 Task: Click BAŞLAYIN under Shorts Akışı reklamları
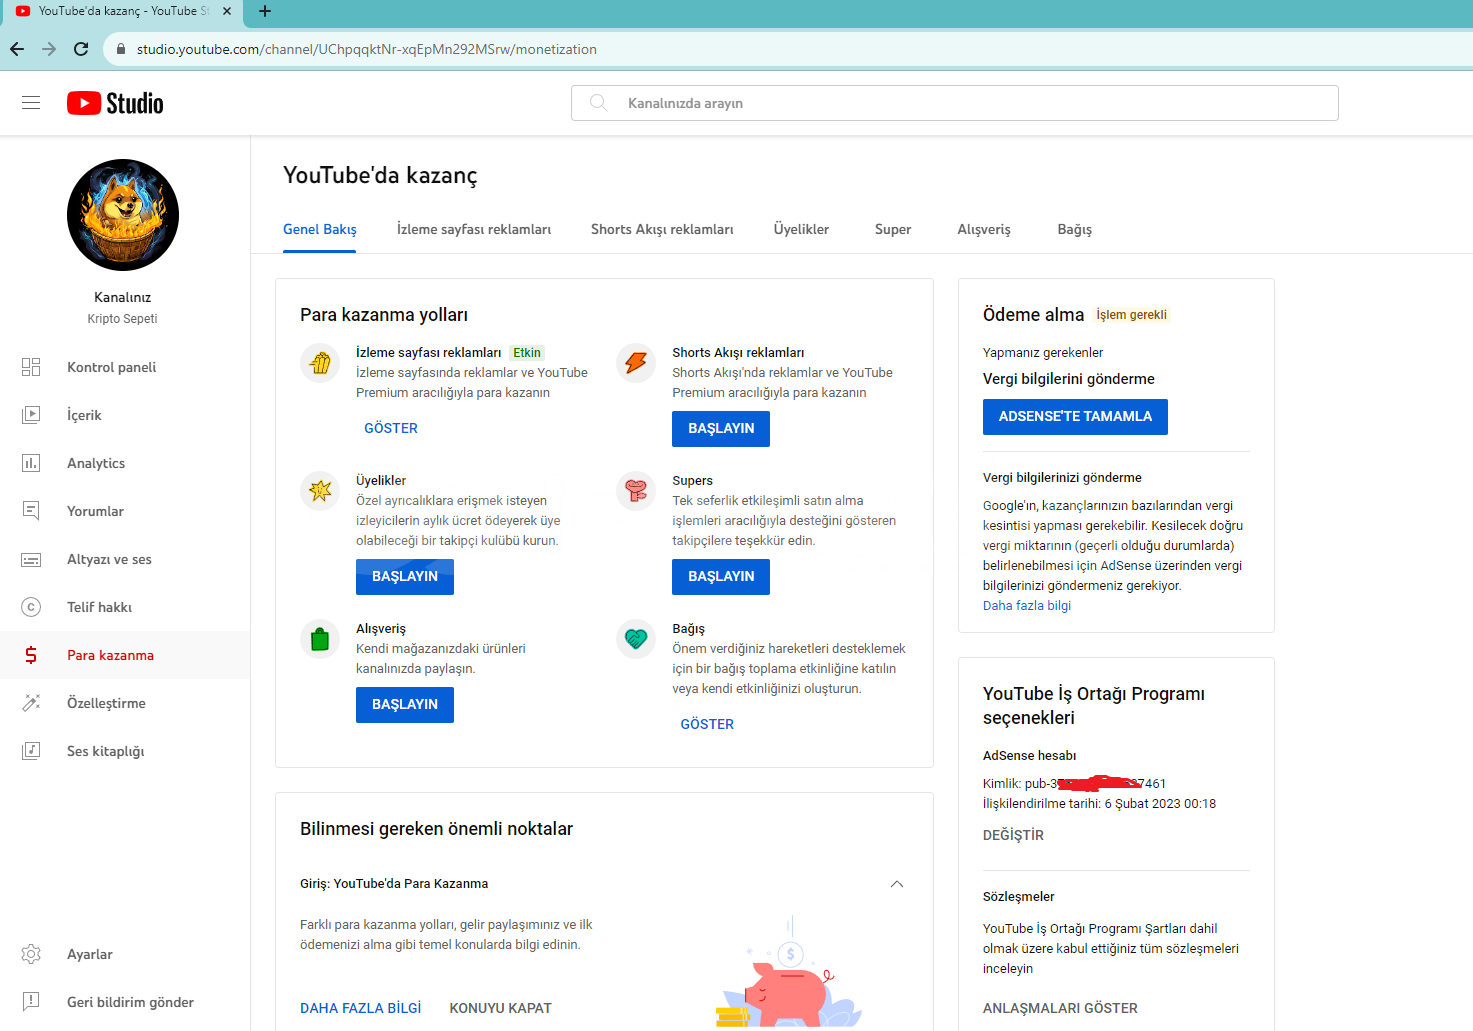point(721,429)
